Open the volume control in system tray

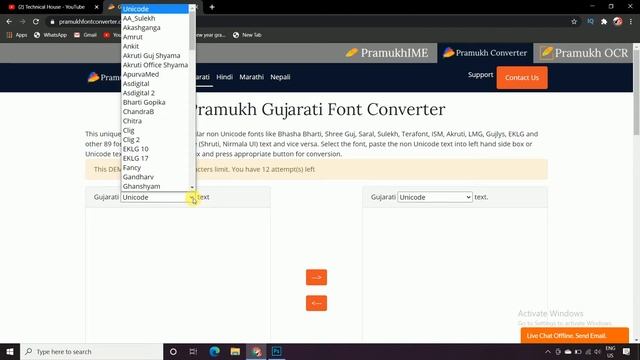[598, 351]
